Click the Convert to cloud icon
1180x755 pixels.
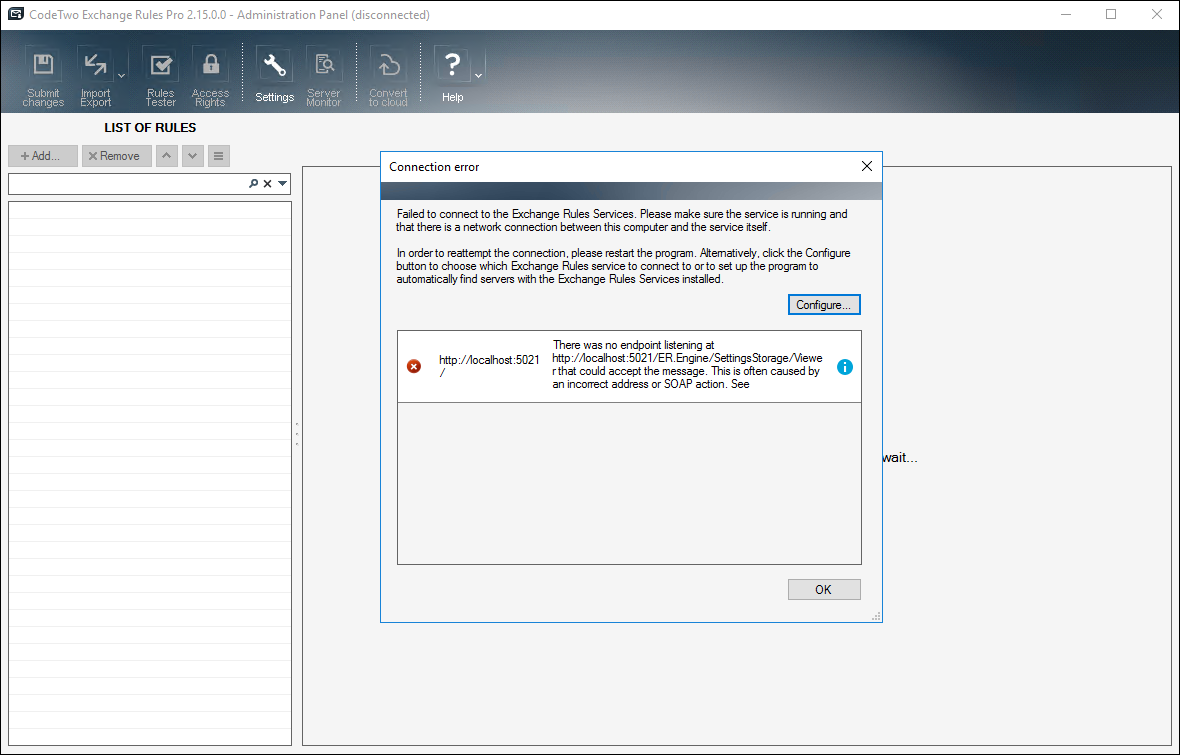click(x=388, y=76)
